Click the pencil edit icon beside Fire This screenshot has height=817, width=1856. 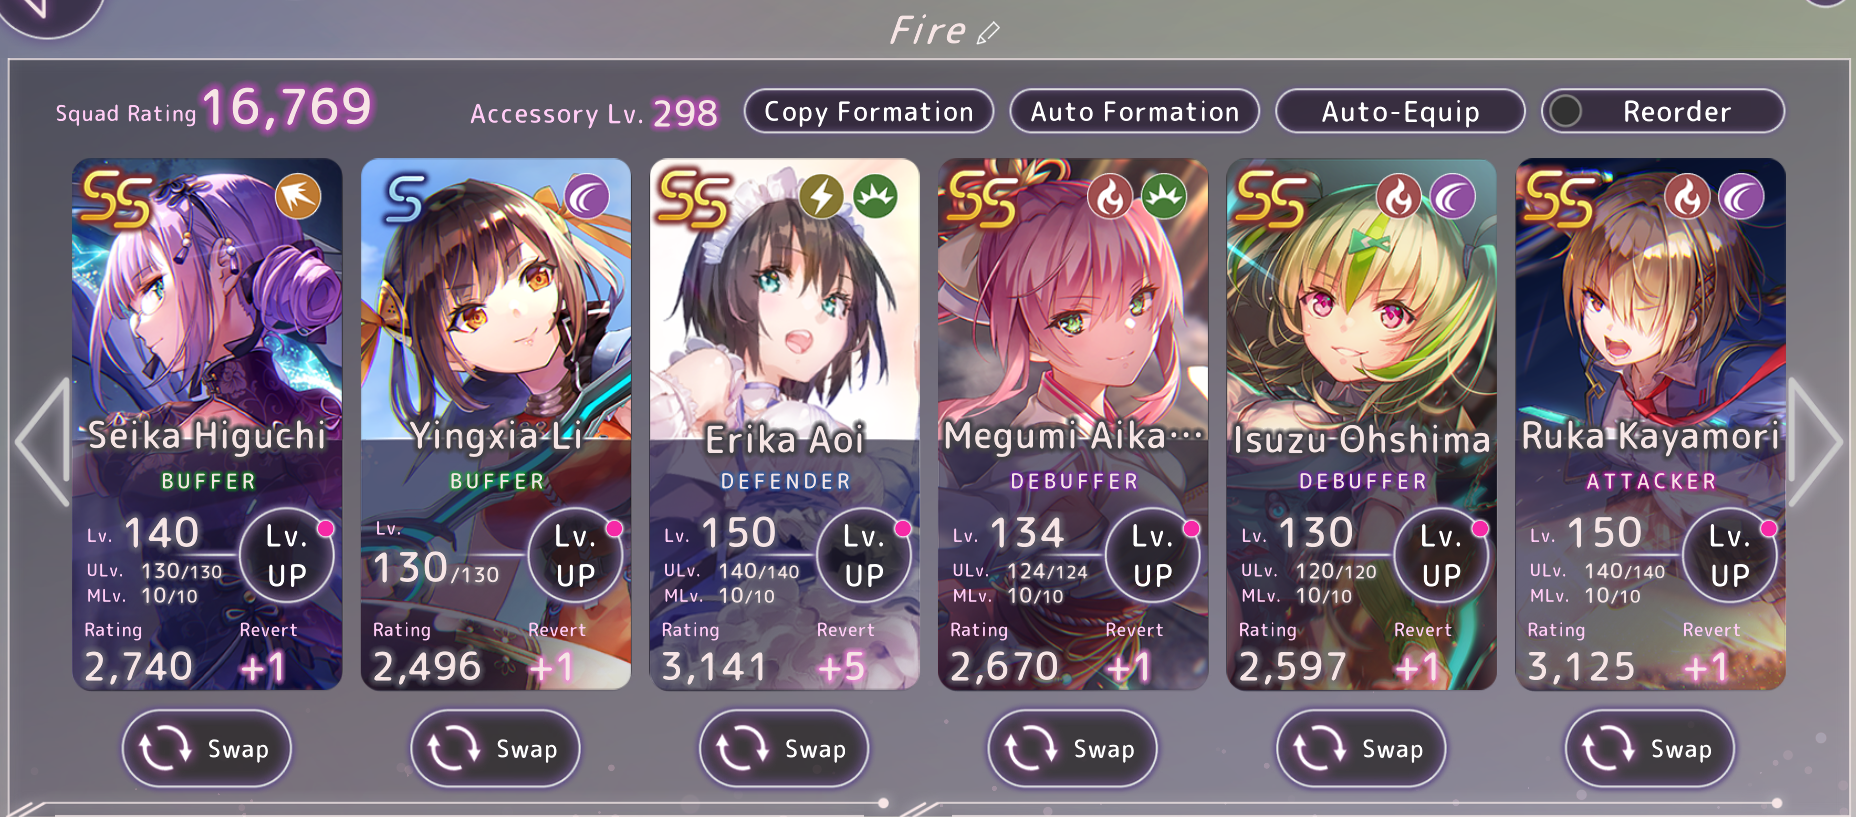[987, 34]
